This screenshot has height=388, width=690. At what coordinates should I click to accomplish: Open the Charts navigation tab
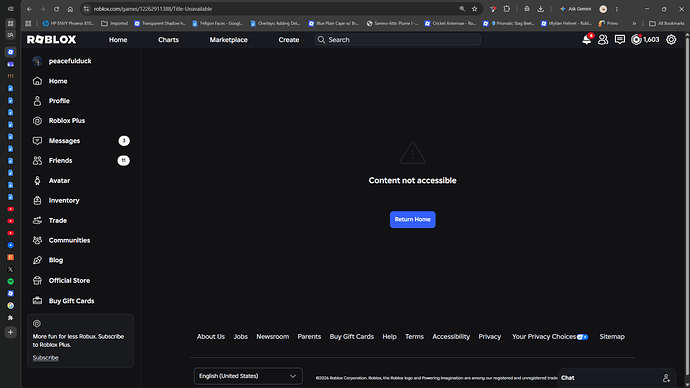click(169, 40)
